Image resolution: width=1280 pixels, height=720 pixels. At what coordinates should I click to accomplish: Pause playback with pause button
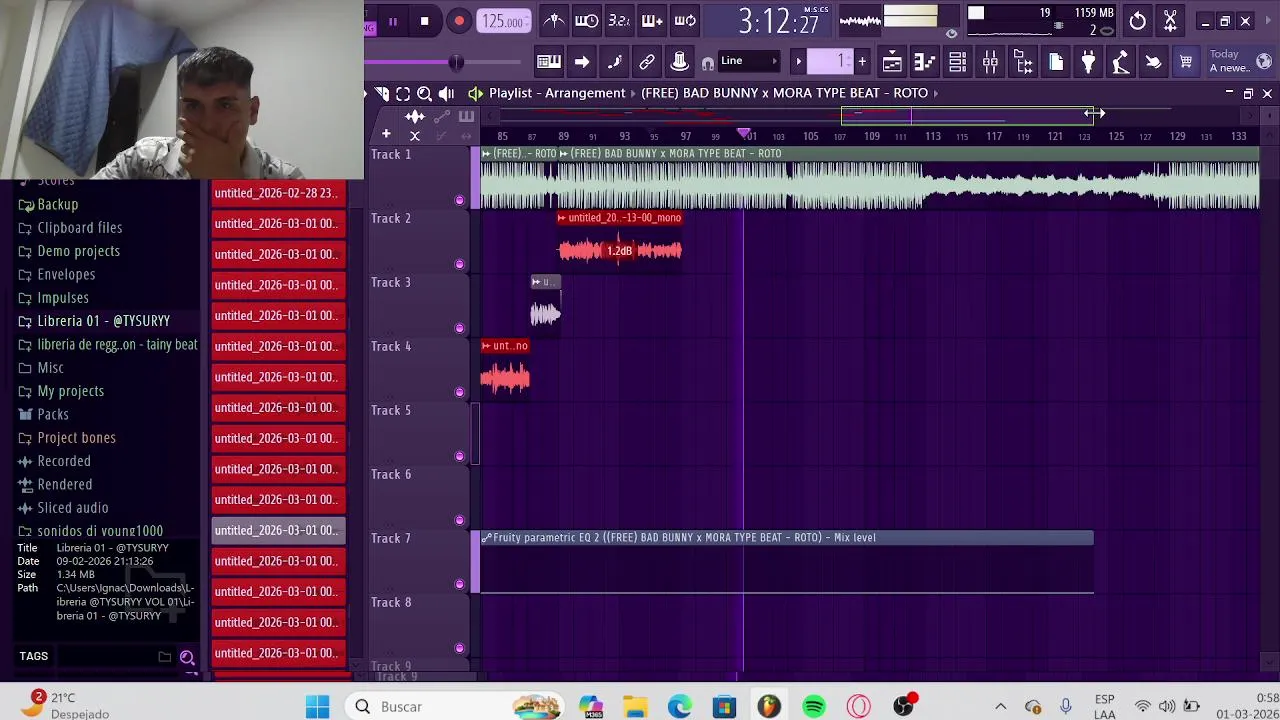click(x=392, y=21)
